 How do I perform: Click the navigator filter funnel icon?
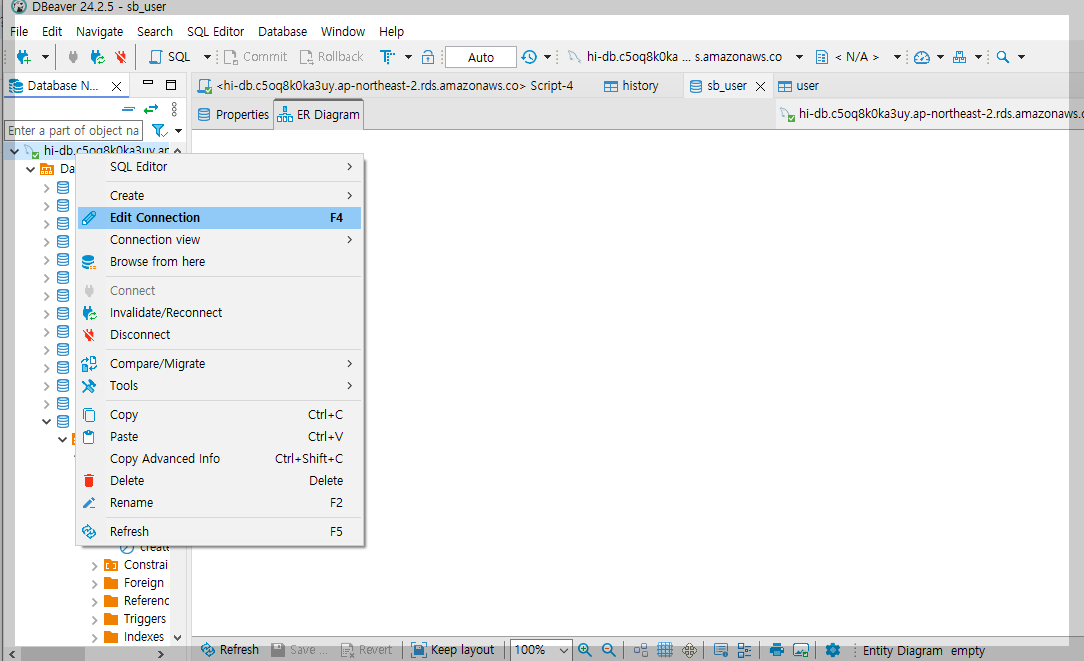pos(159,130)
